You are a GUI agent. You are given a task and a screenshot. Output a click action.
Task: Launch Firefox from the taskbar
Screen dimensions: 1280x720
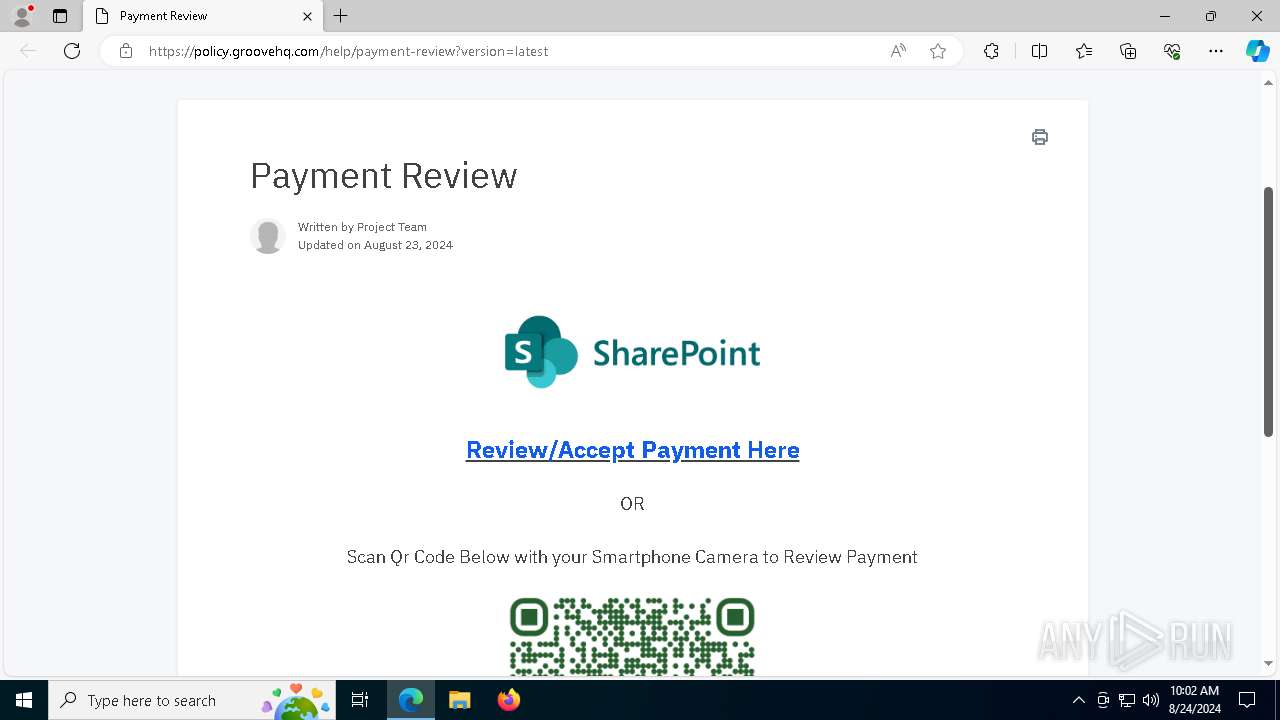[x=509, y=700]
